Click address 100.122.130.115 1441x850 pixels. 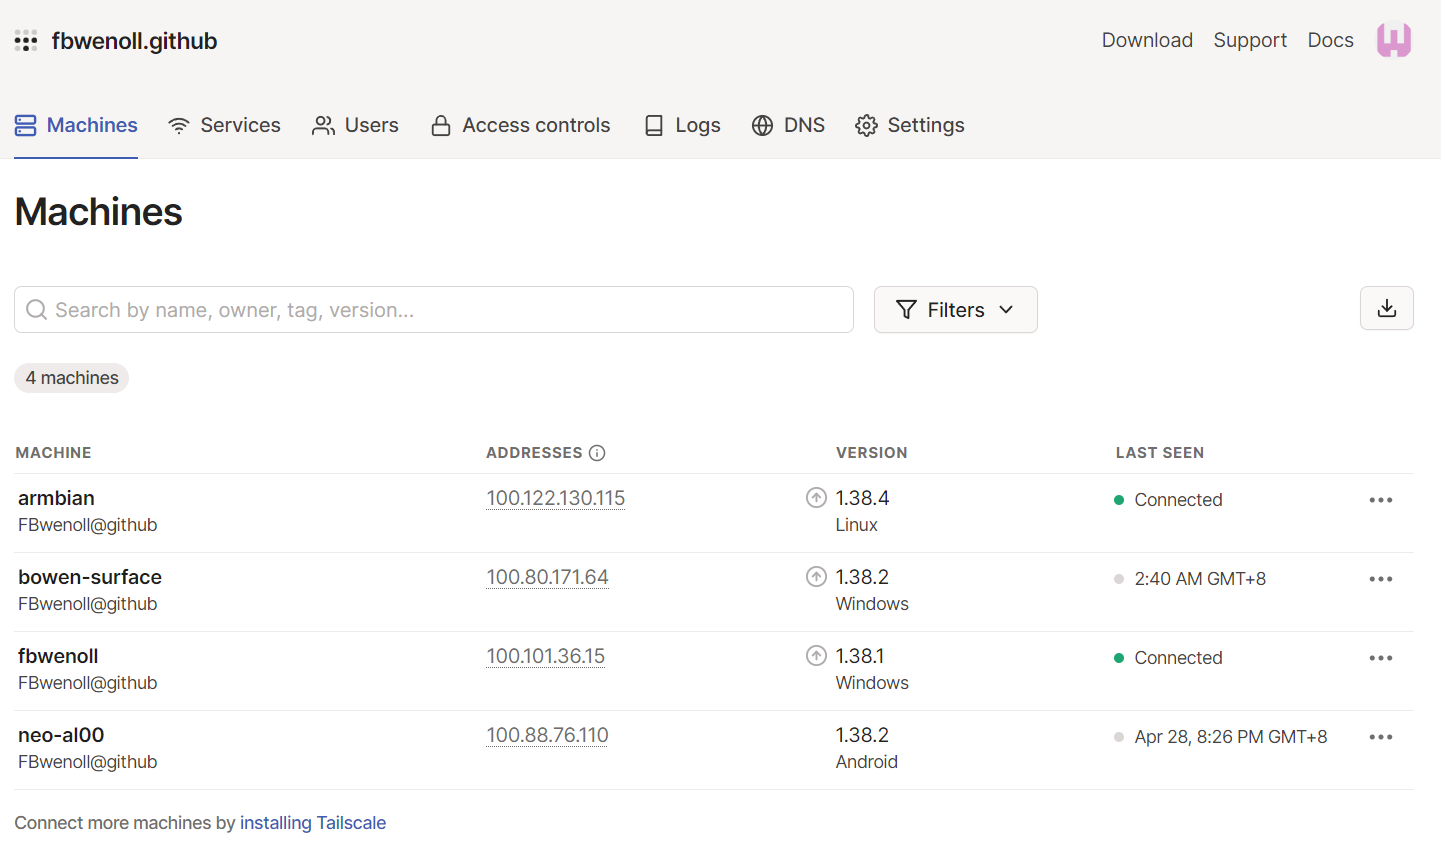(x=556, y=498)
